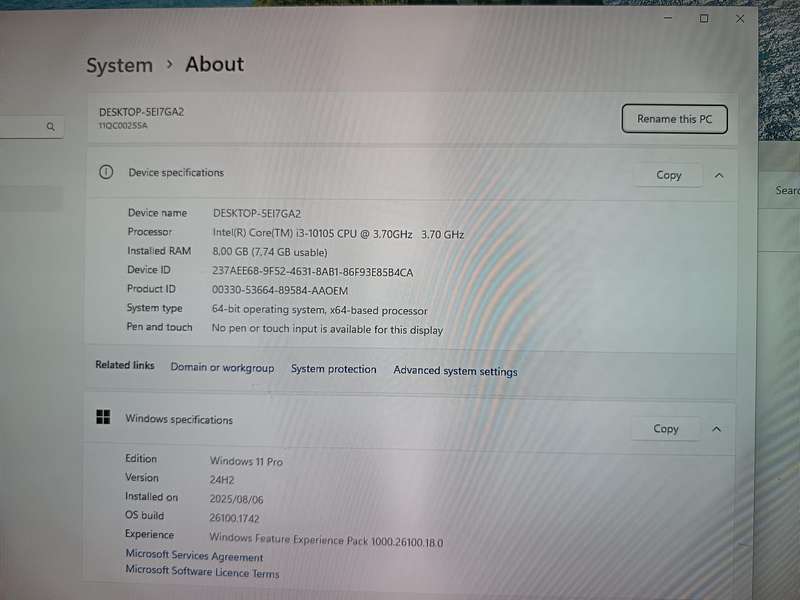
Task: Click OS build value 26100.1742
Action: [234, 518]
